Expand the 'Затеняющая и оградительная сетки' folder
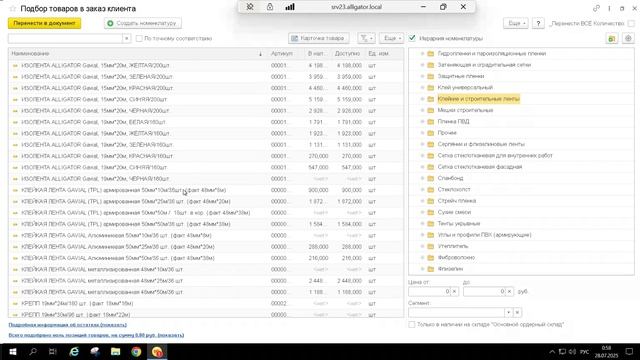Screen dimensions: 640x360 click(x=422, y=65)
